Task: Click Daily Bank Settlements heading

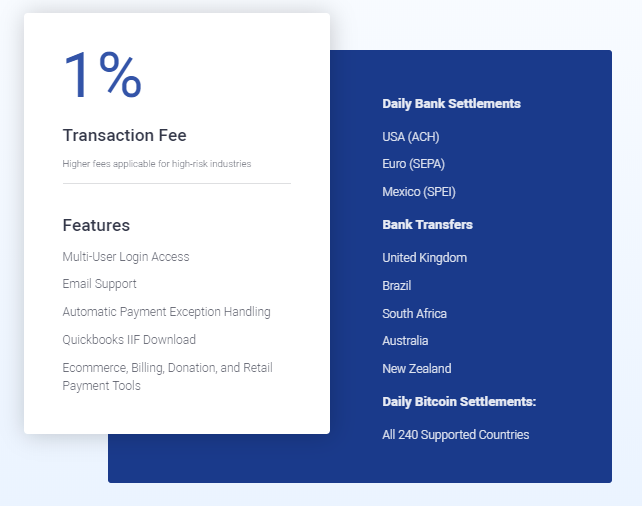Action: 451,104
